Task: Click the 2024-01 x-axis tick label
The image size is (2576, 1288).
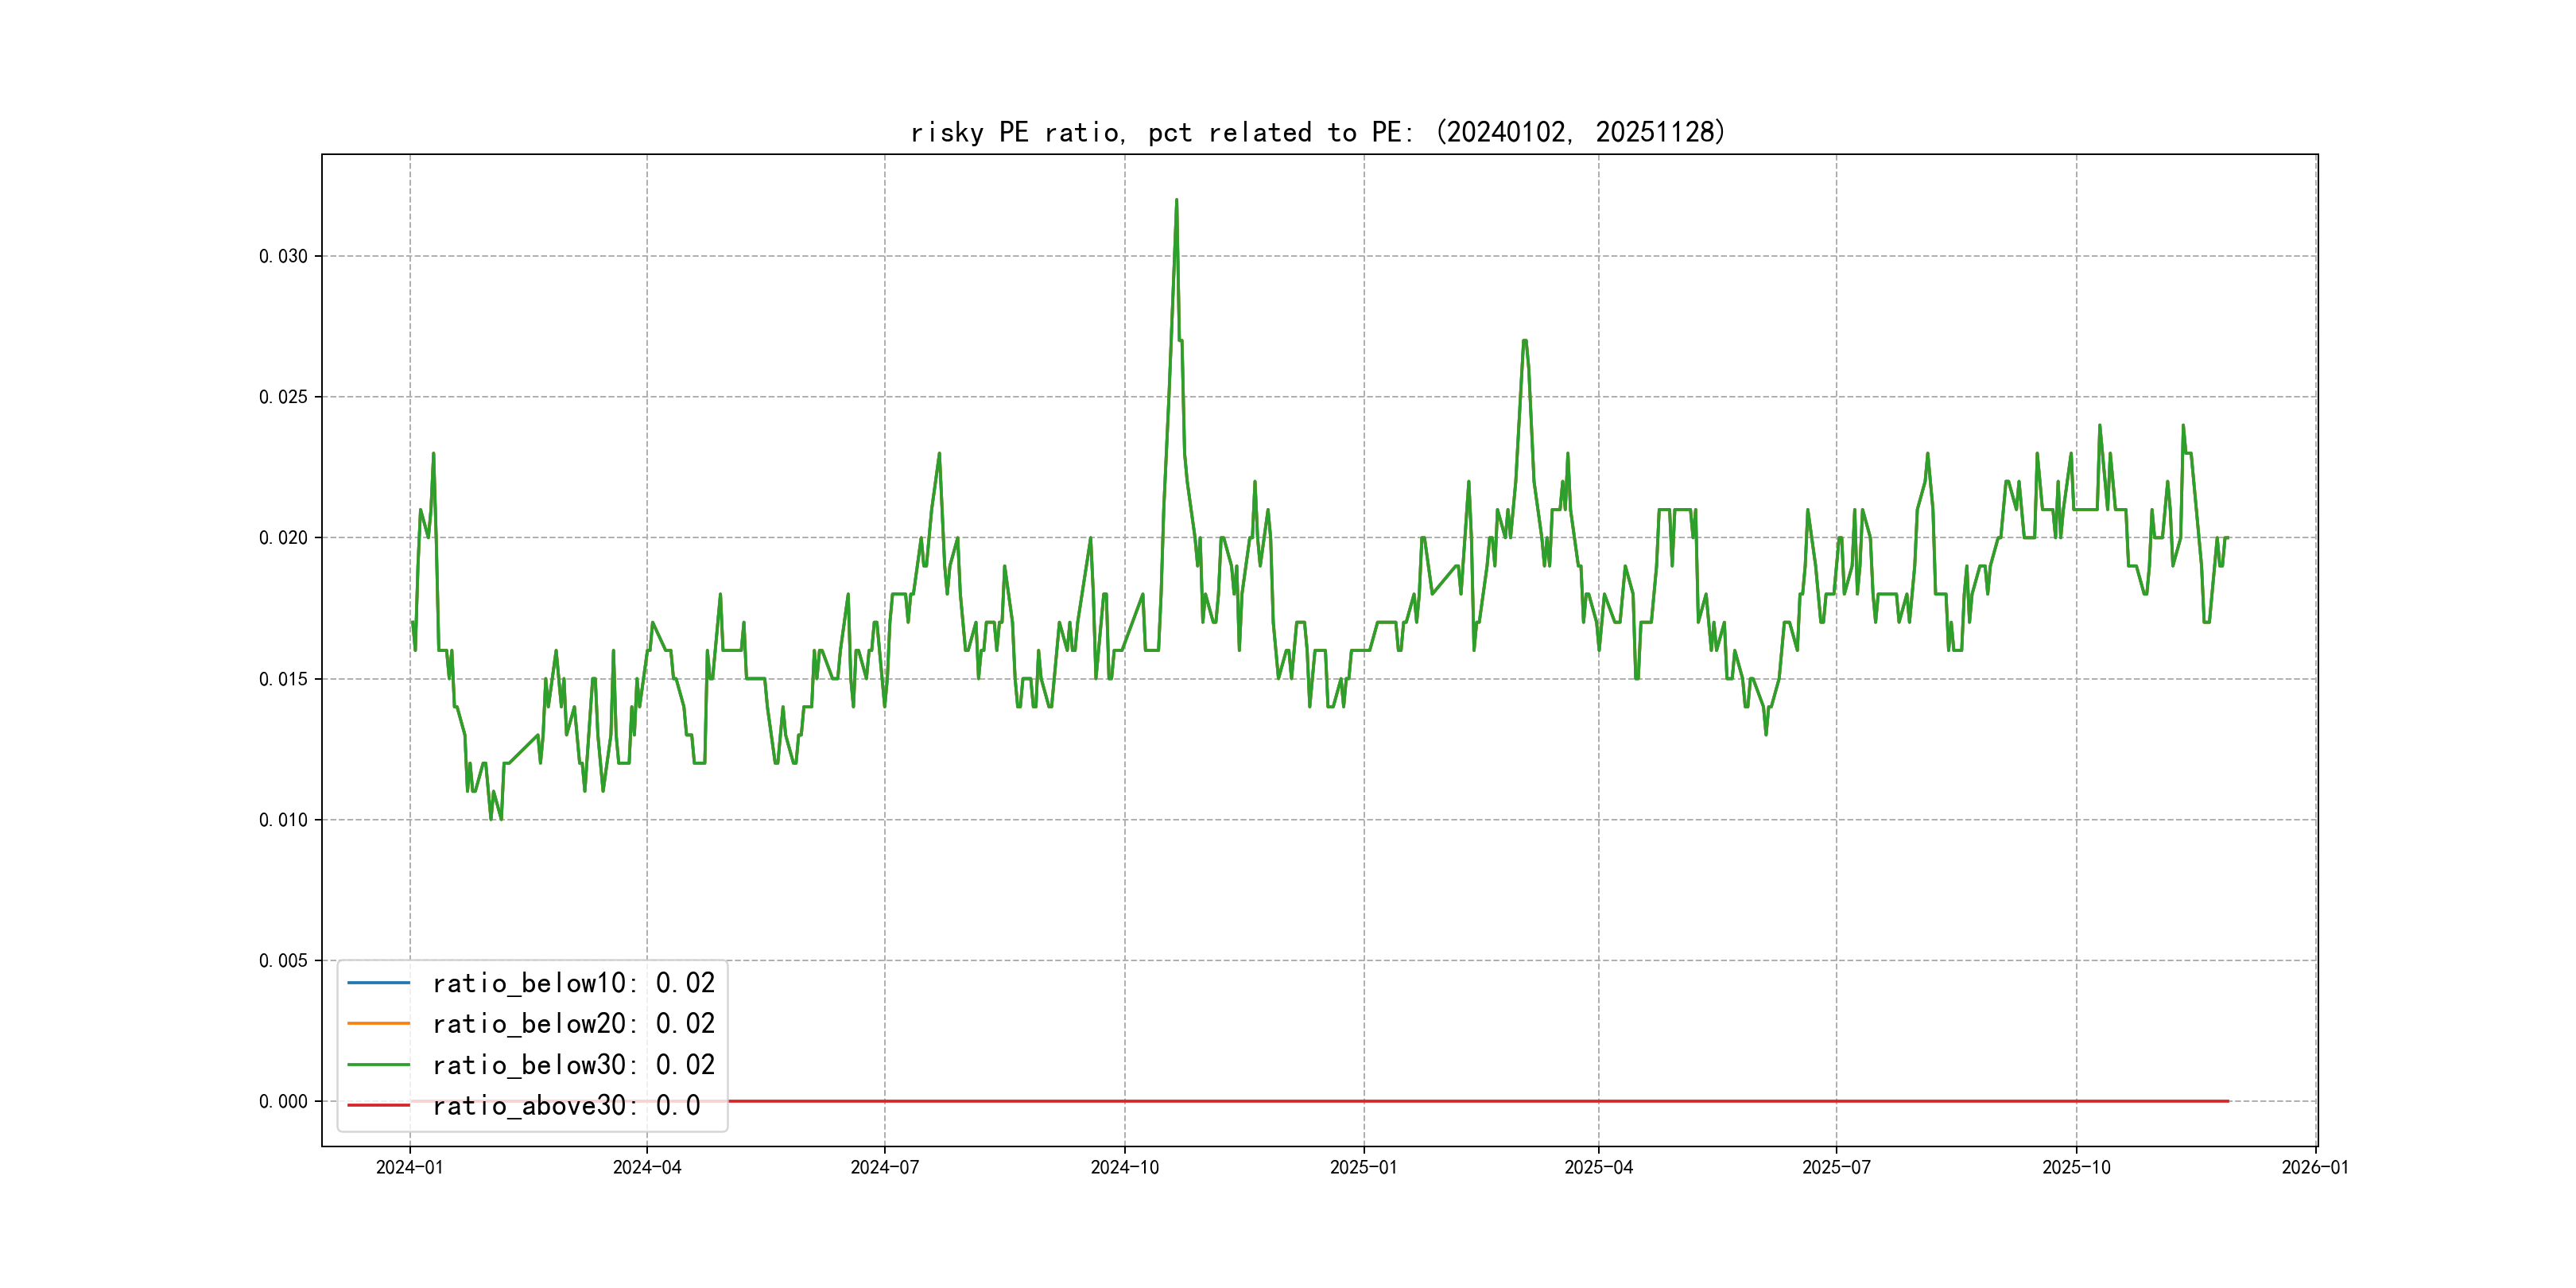Action: coord(409,1167)
